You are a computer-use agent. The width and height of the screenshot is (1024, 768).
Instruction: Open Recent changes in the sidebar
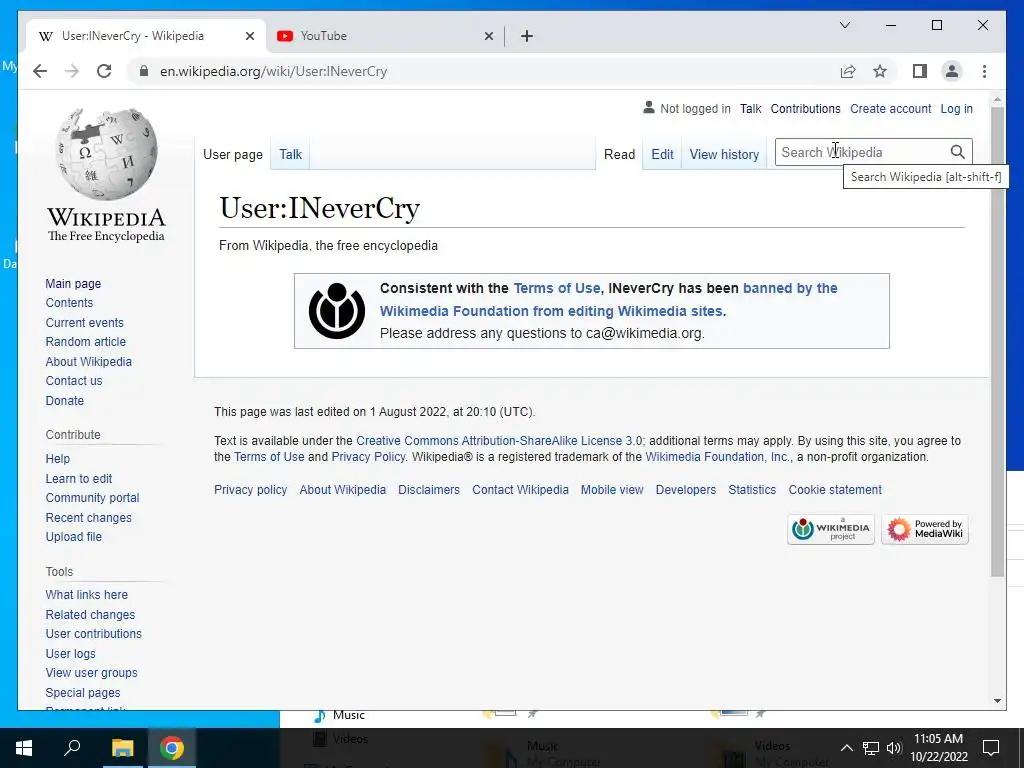coord(88,517)
